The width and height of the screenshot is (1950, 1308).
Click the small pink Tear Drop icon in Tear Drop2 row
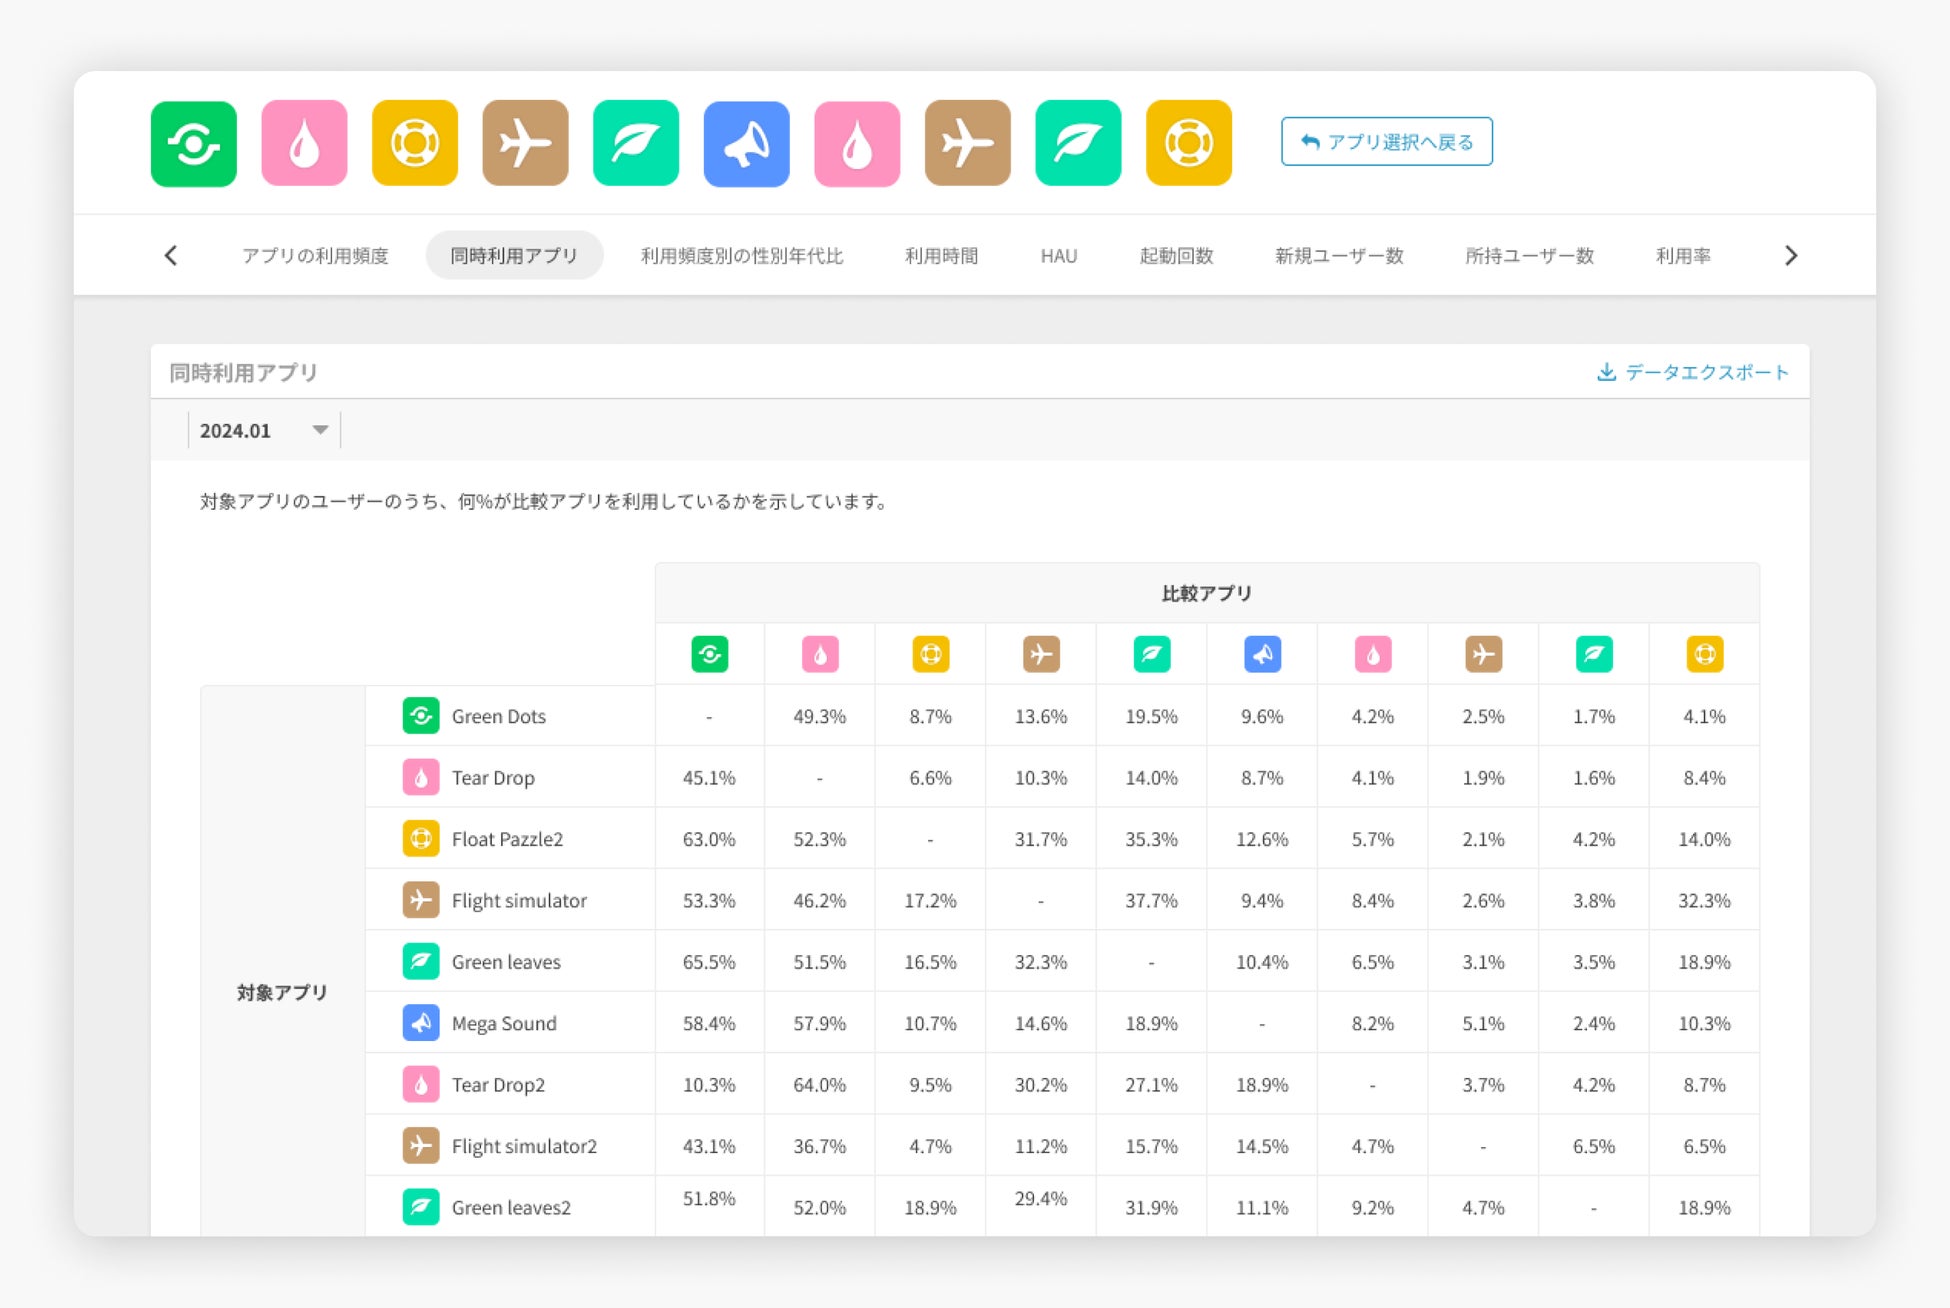point(421,1084)
